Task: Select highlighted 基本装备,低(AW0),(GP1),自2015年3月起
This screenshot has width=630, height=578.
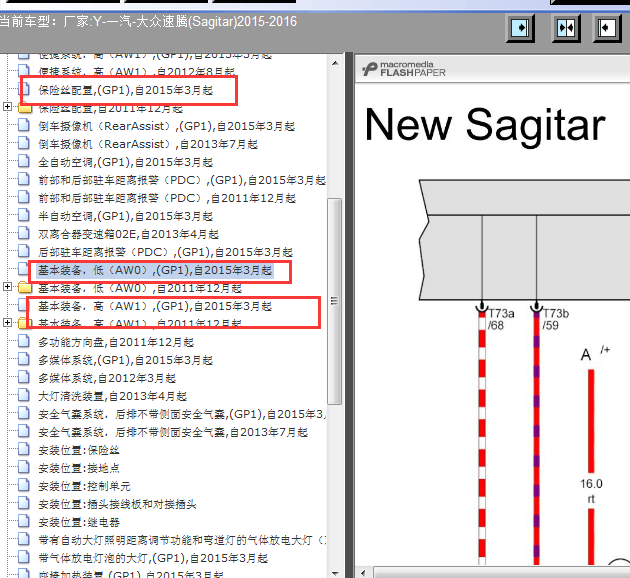Action: [155, 270]
